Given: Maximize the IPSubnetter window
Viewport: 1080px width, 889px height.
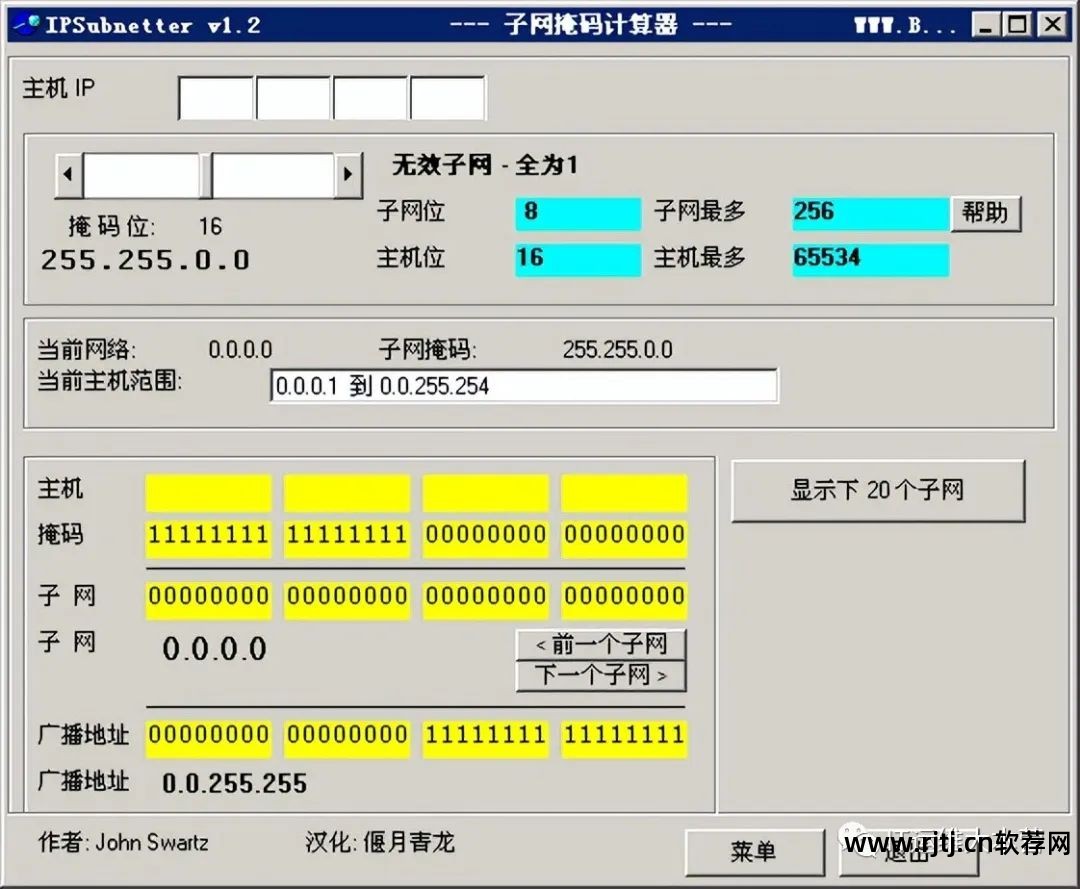Looking at the screenshot, I should click(x=1017, y=25).
